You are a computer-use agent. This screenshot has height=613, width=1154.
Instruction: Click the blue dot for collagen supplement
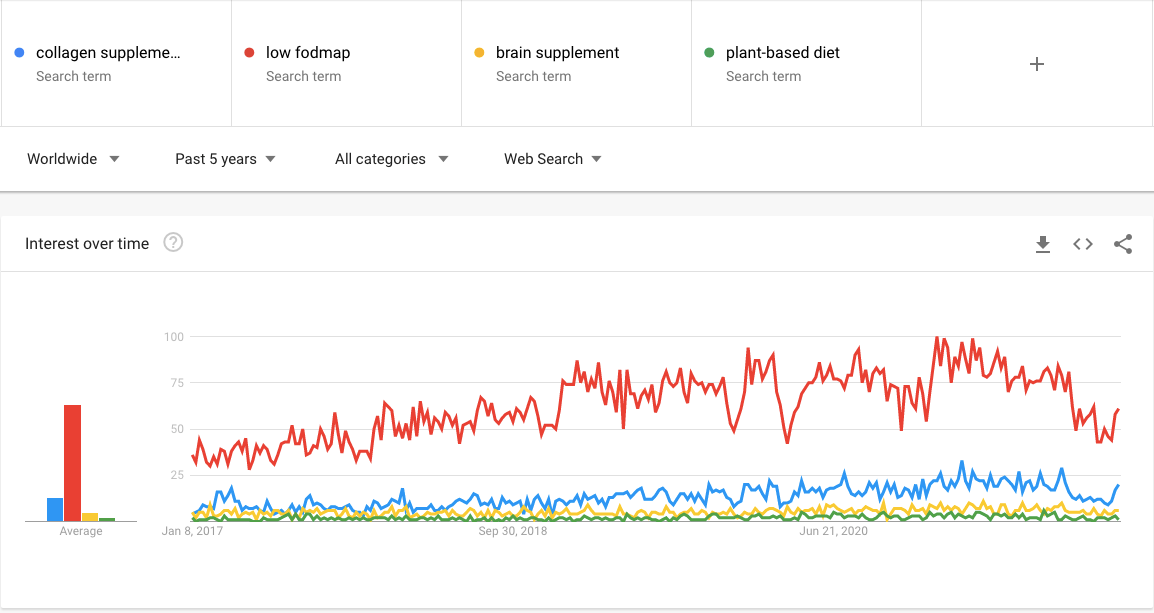tap(20, 53)
